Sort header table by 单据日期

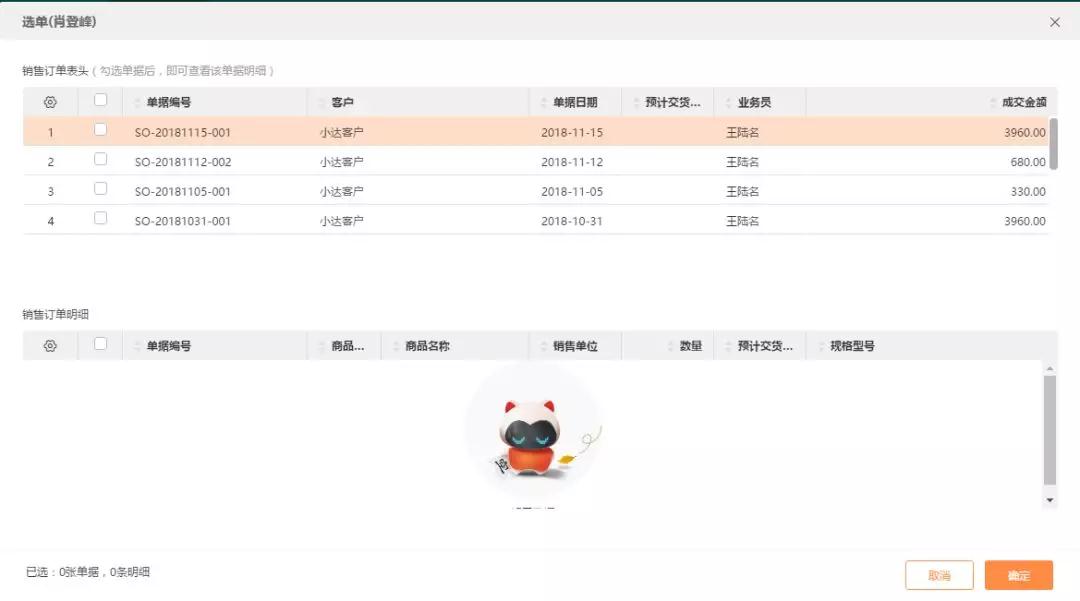pos(575,102)
